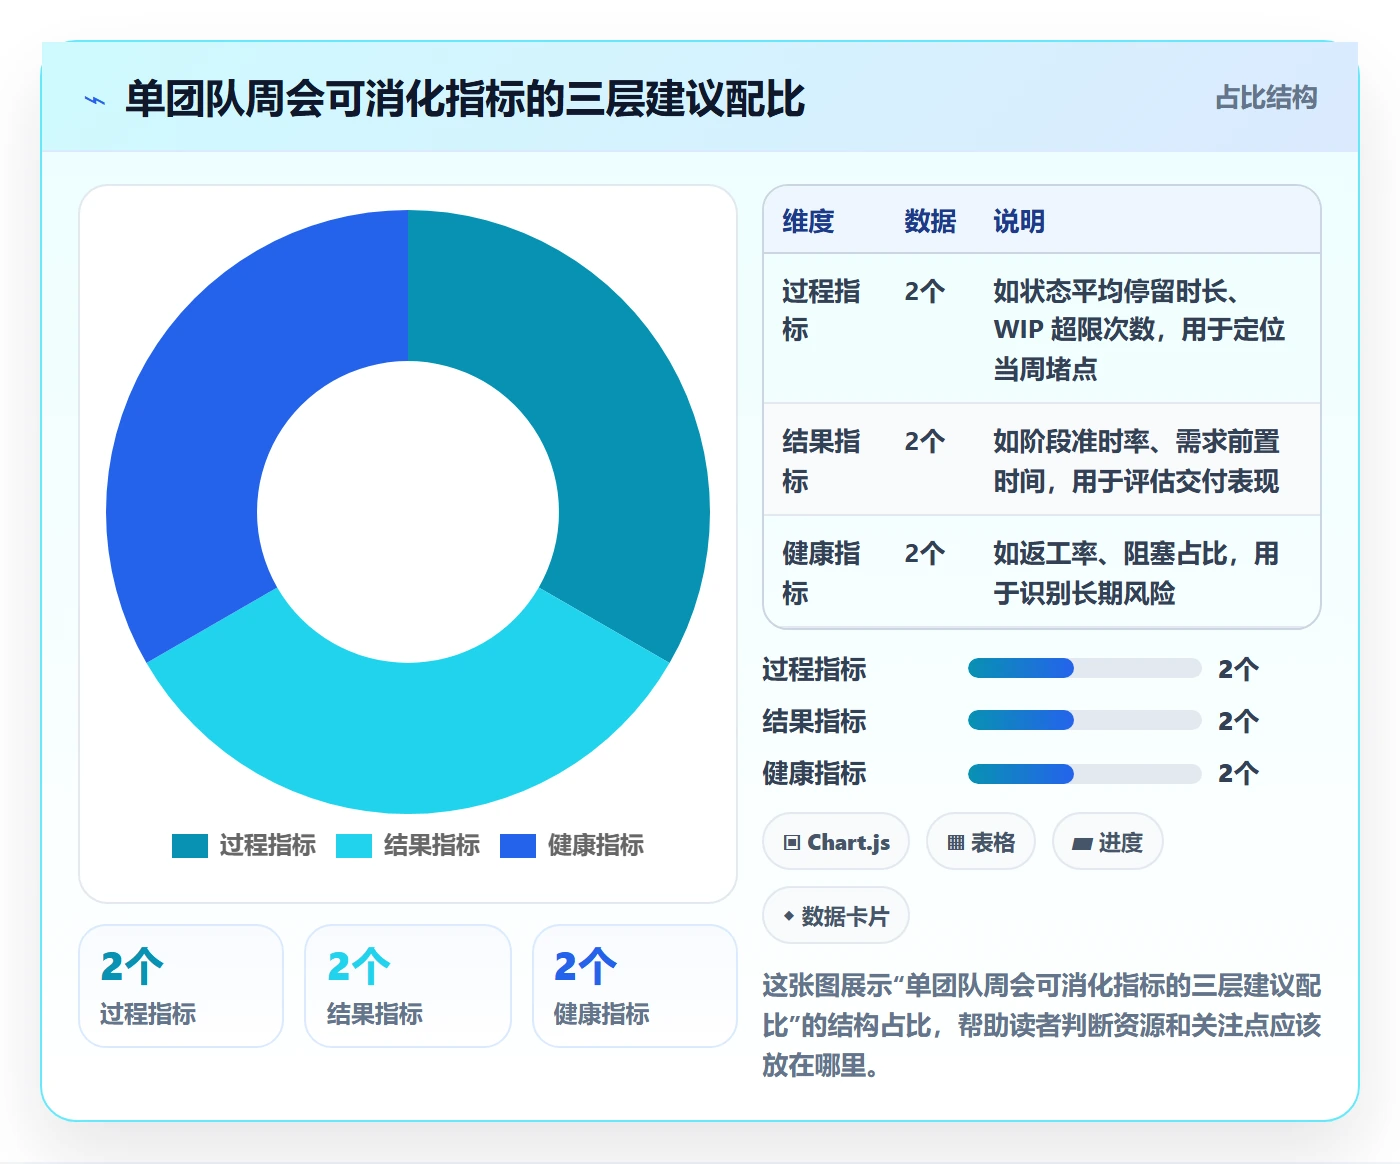Click the 进度 tag chip

pyautogui.click(x=1107, y=842)
